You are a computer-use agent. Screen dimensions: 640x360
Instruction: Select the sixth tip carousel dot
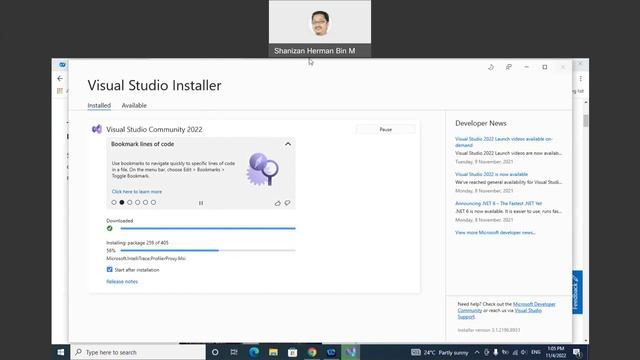[x=153, y=202]
